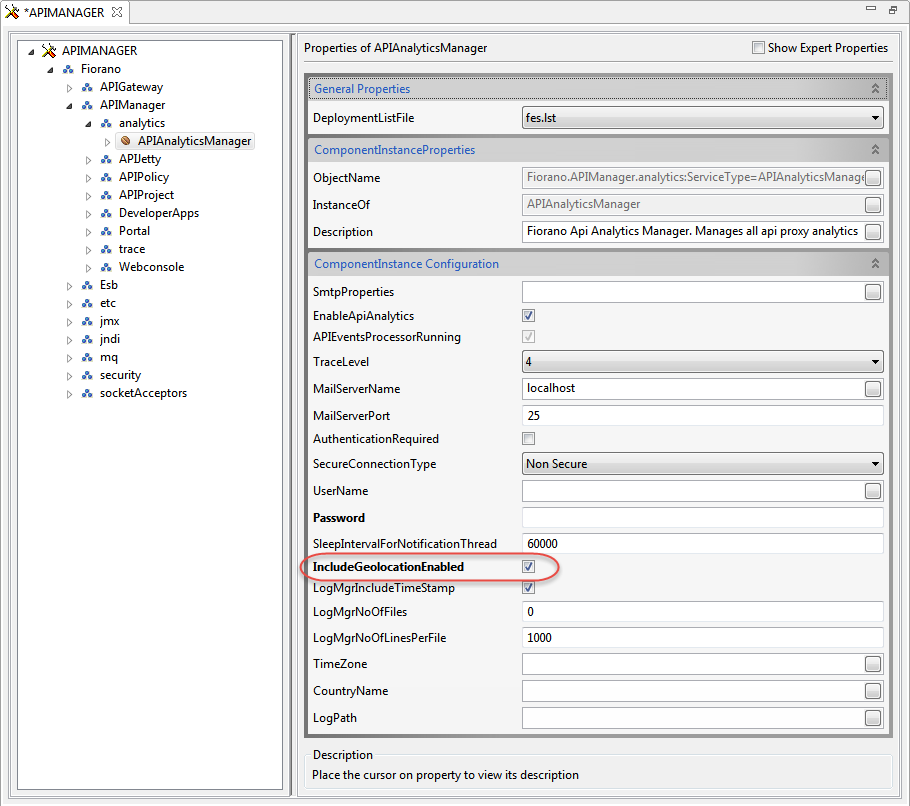Image resolution: width=910 pixels, height=806 pixels.
Task: Open editor button for Description field
Action: (873, 232)
